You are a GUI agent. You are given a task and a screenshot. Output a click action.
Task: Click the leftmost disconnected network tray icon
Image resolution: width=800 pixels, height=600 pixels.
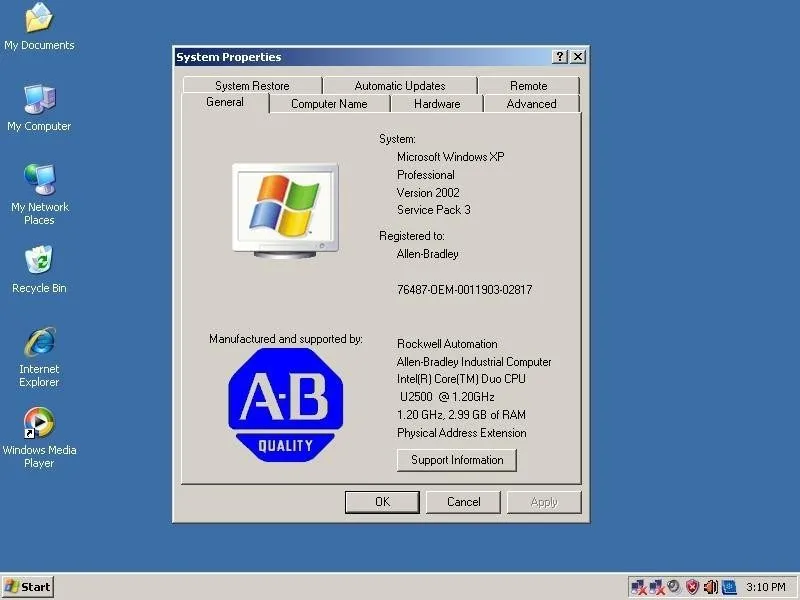[x=638, y=587]
